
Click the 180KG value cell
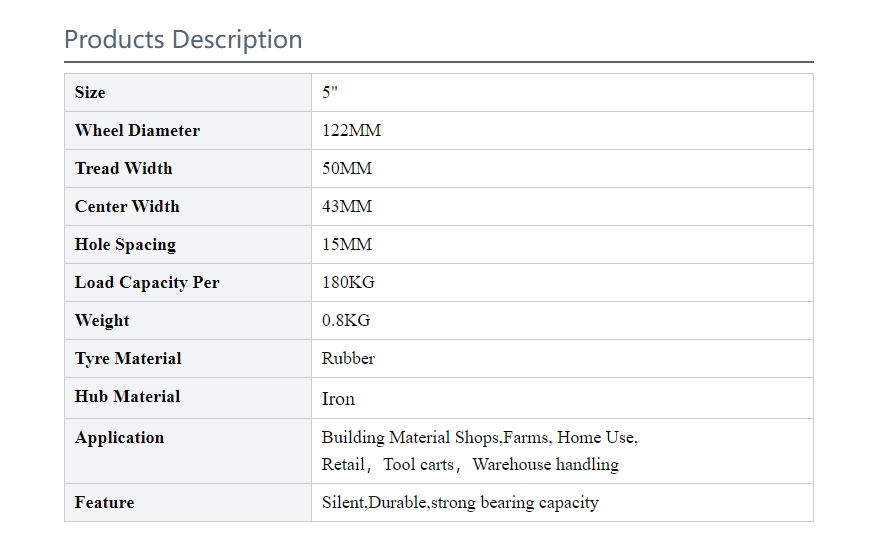[562, 283]
